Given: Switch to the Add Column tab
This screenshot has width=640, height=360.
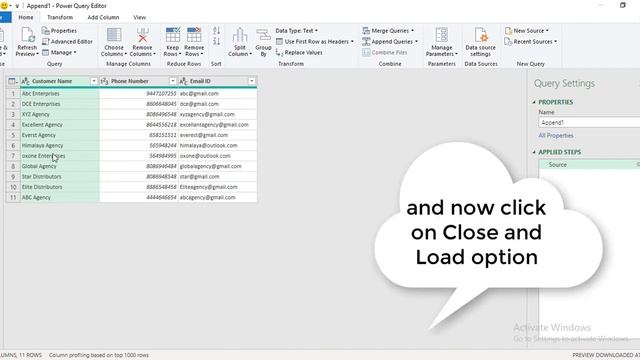Looking at the screenshot, I should [103, 17].
